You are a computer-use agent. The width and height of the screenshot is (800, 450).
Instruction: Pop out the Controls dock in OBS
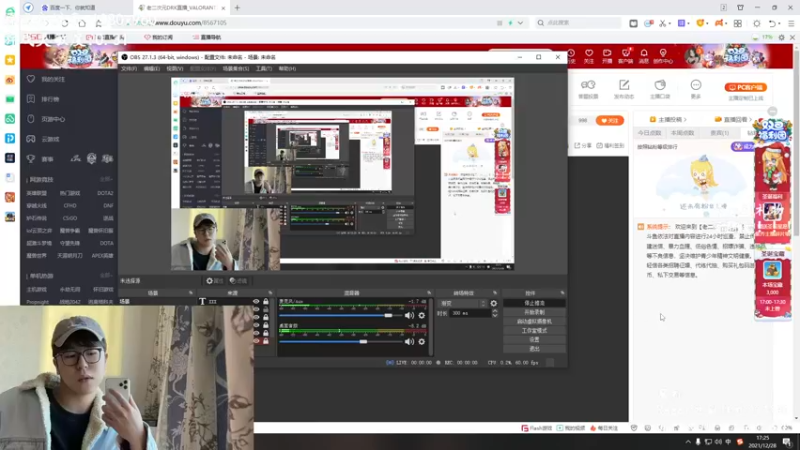click(x=562, y=293)
